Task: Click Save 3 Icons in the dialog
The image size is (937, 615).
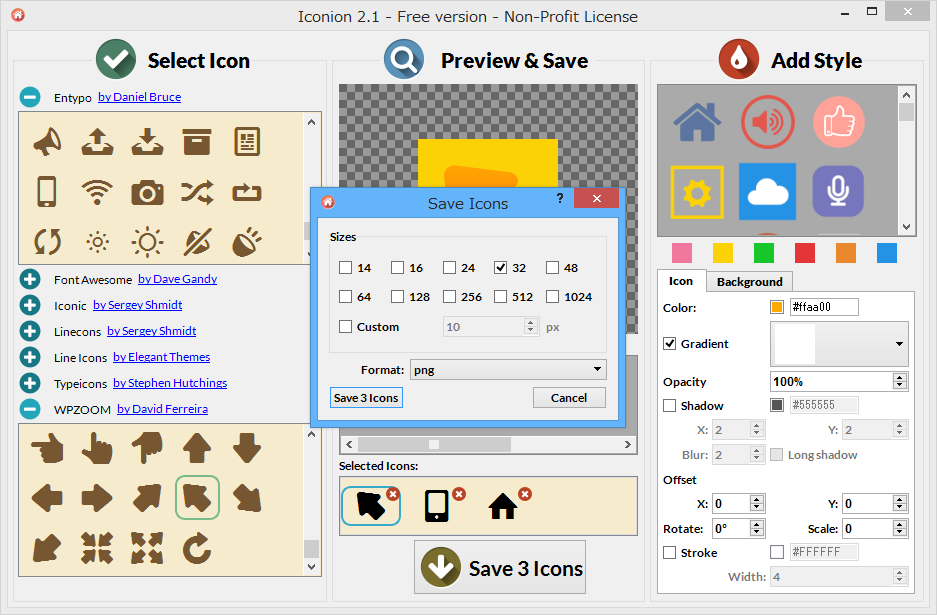Action: pos(366,398)
